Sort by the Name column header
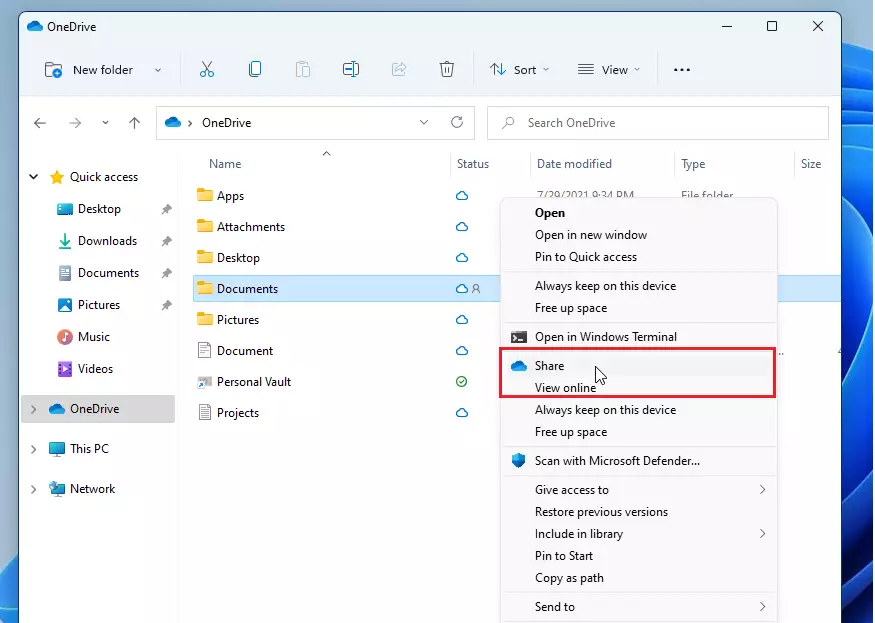 tap(225, 164)
